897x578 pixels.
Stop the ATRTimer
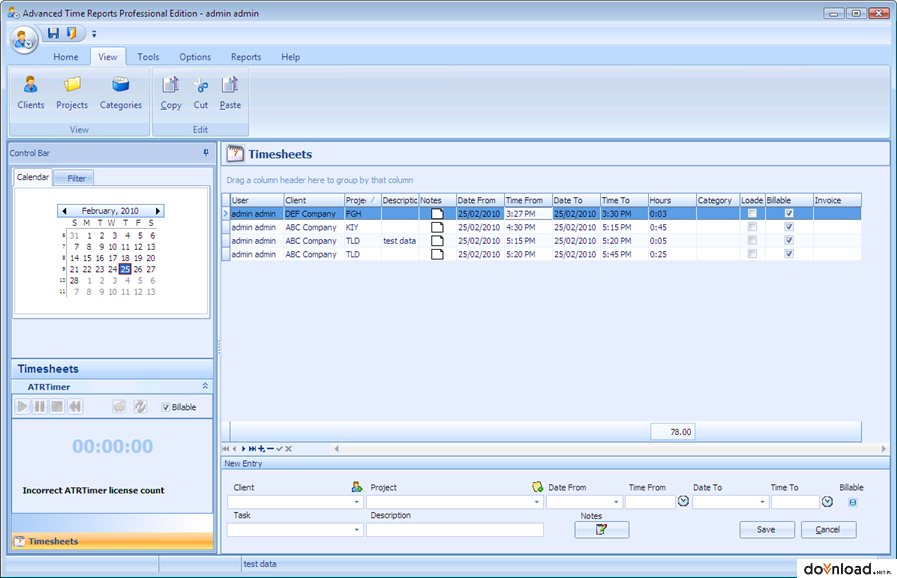57,406
